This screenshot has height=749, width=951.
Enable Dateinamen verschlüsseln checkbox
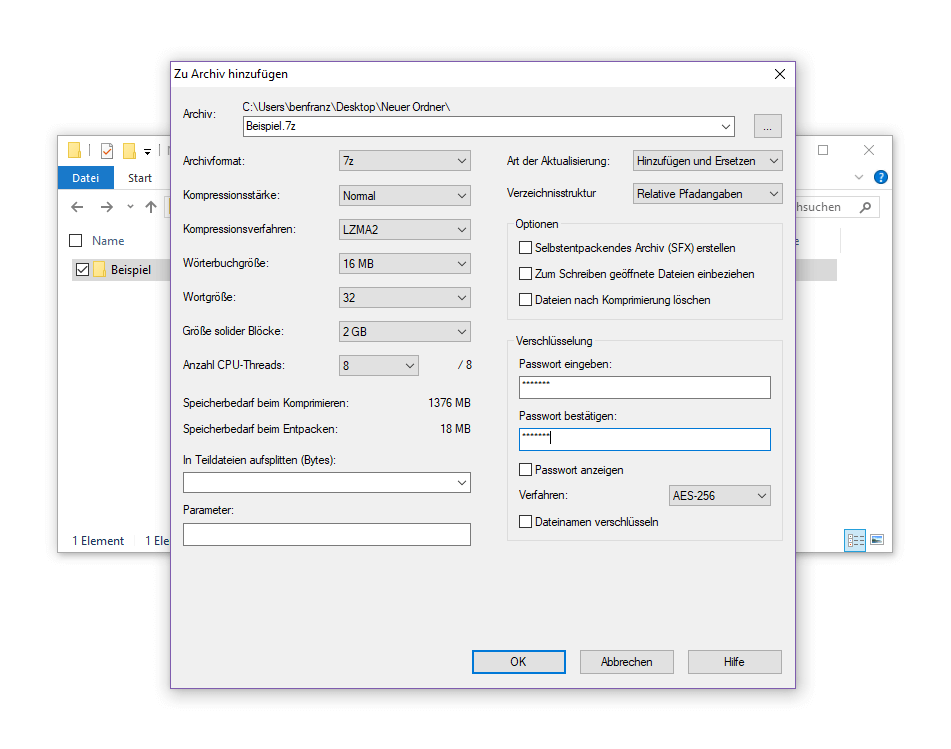point(525,522)
